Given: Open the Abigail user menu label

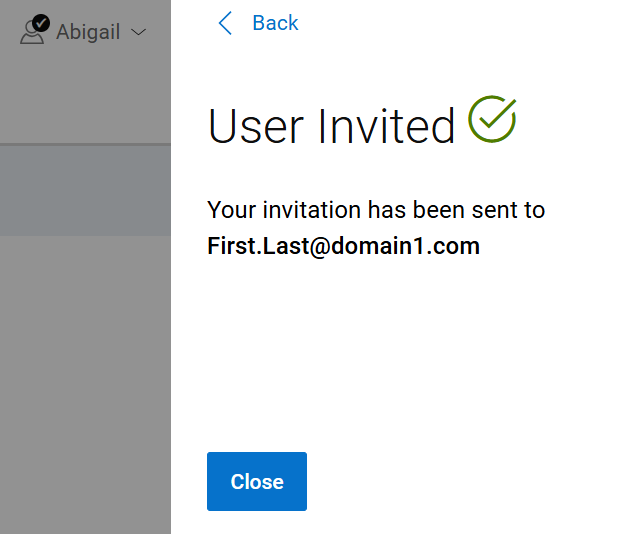Looking at the screenshot, I should [x=88, y=32].
